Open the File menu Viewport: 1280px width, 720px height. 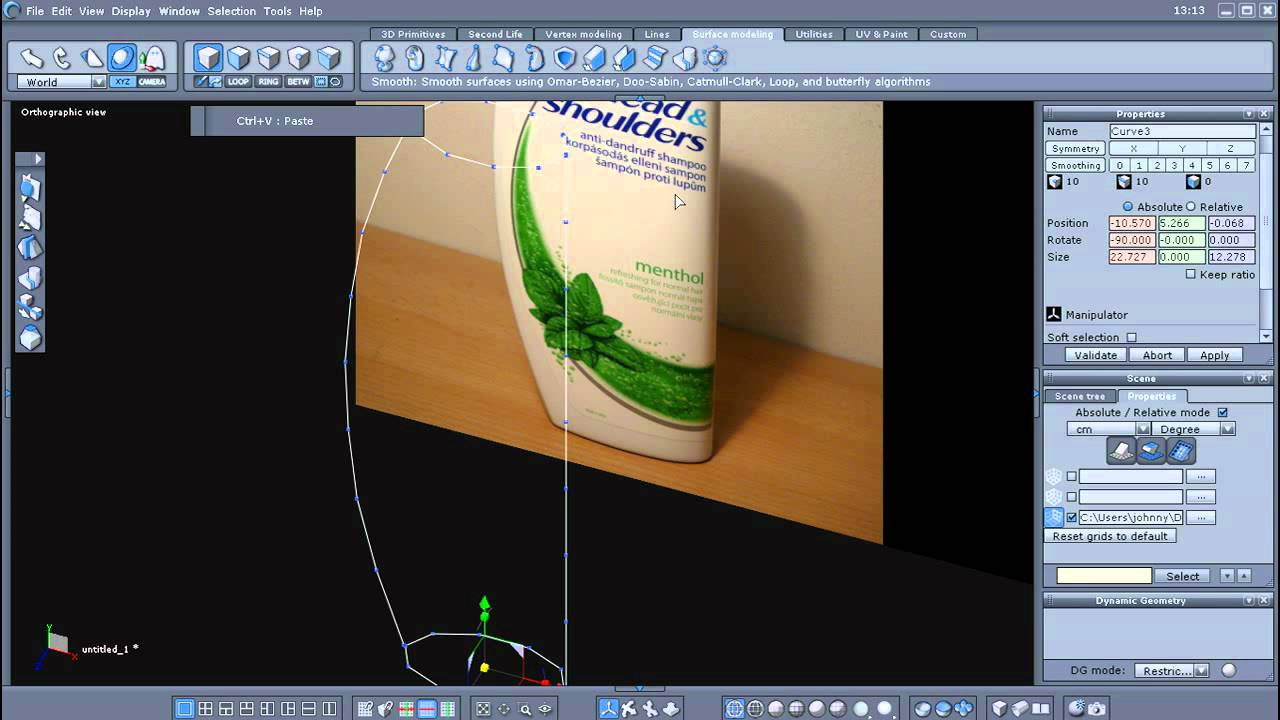35,11
